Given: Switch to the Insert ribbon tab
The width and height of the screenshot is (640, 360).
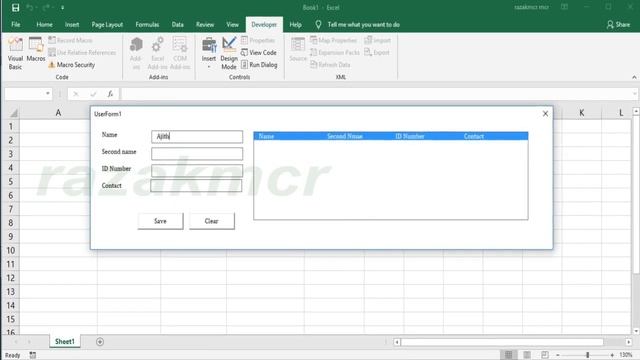Looking at the screenshot, I should (x=72, y=24).
